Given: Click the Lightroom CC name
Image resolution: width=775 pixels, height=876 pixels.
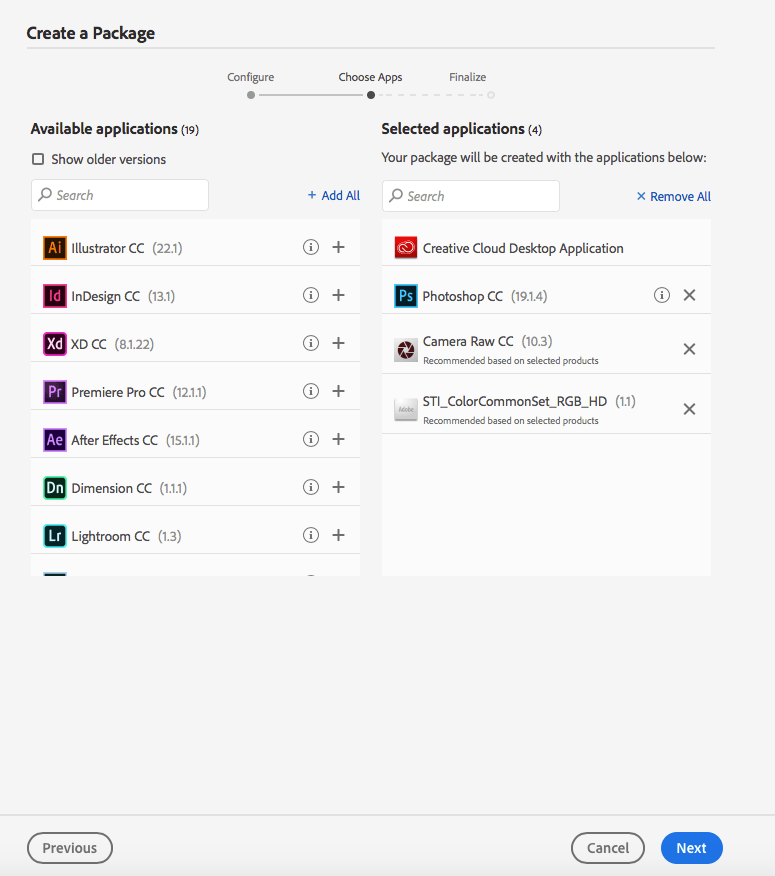Looking at the screenshot, I should (x=111, y=536).
